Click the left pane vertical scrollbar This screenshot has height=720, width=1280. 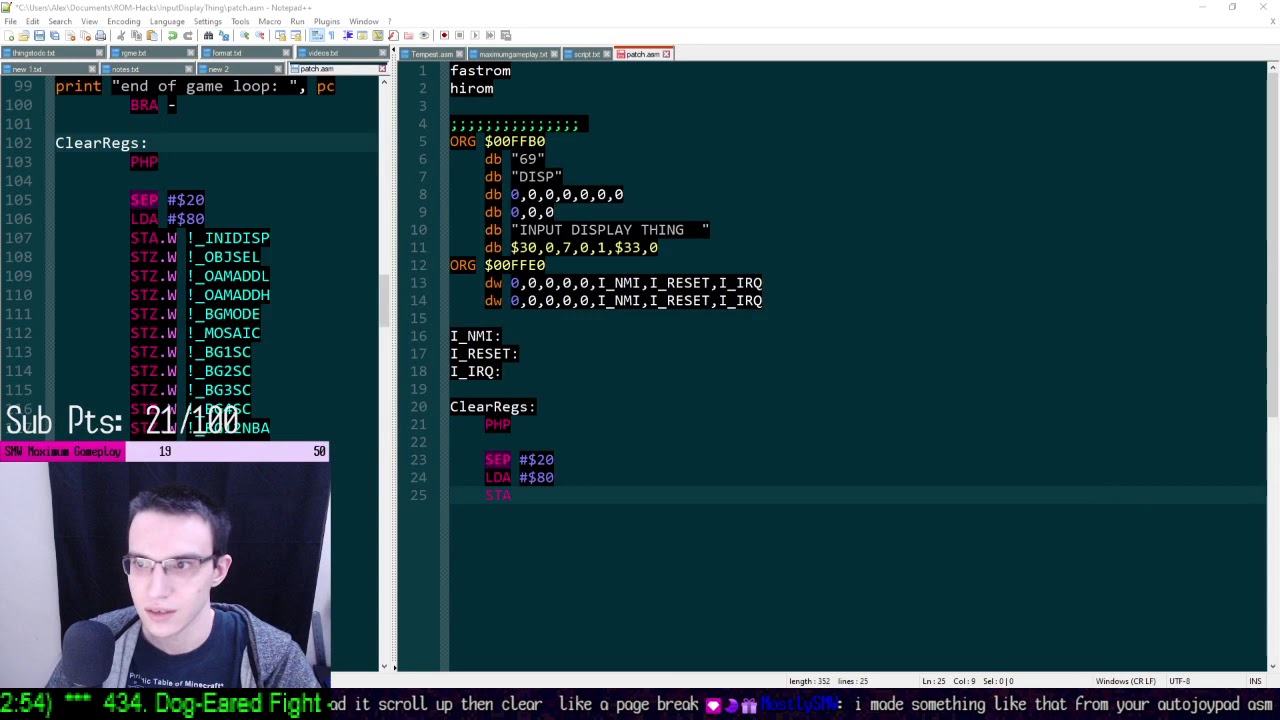(384, 300)
